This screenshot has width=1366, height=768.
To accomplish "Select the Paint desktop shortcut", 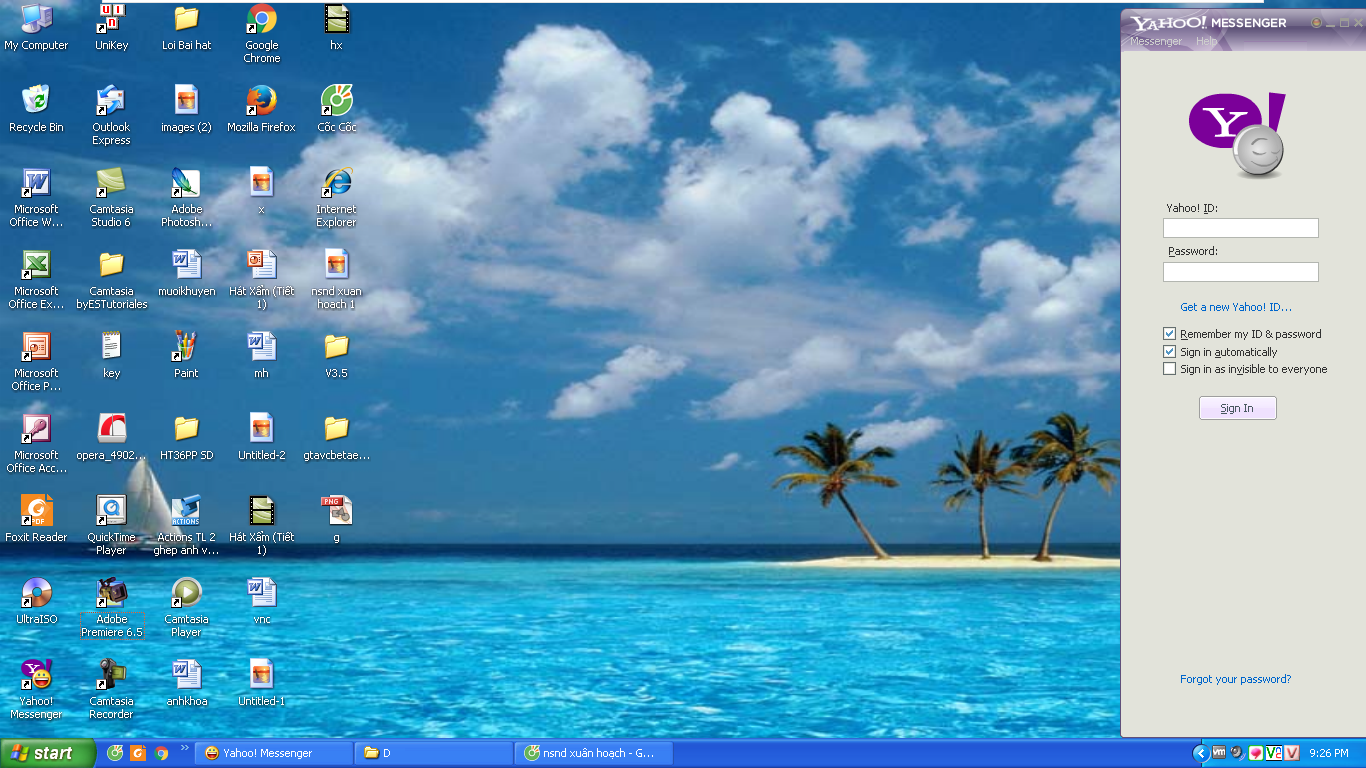I will coord(186,356).
